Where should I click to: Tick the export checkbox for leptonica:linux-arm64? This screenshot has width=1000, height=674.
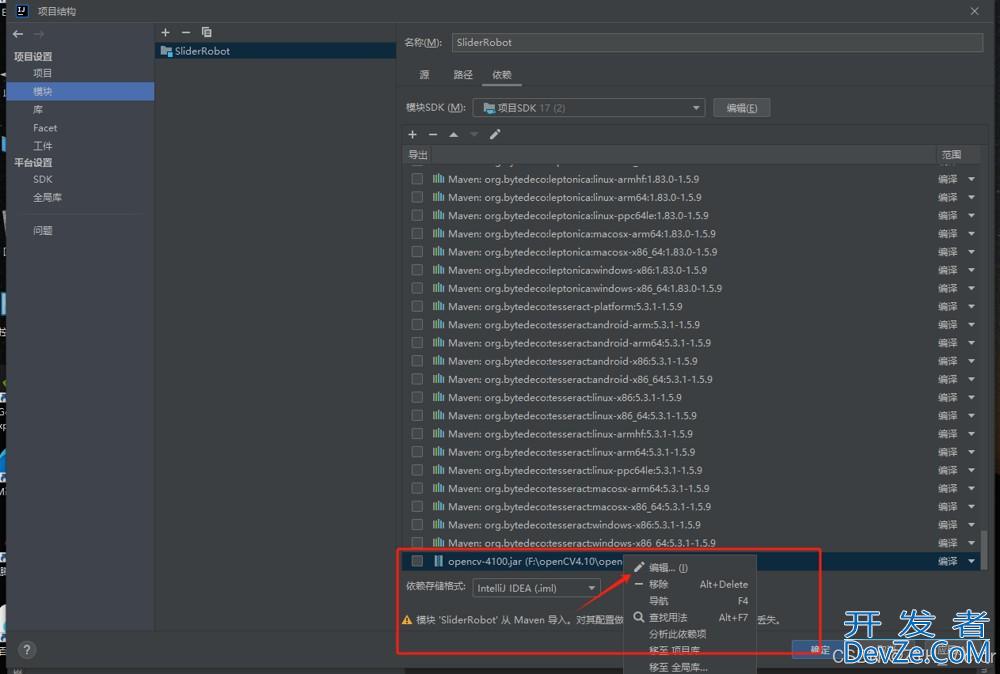[417, 197]
